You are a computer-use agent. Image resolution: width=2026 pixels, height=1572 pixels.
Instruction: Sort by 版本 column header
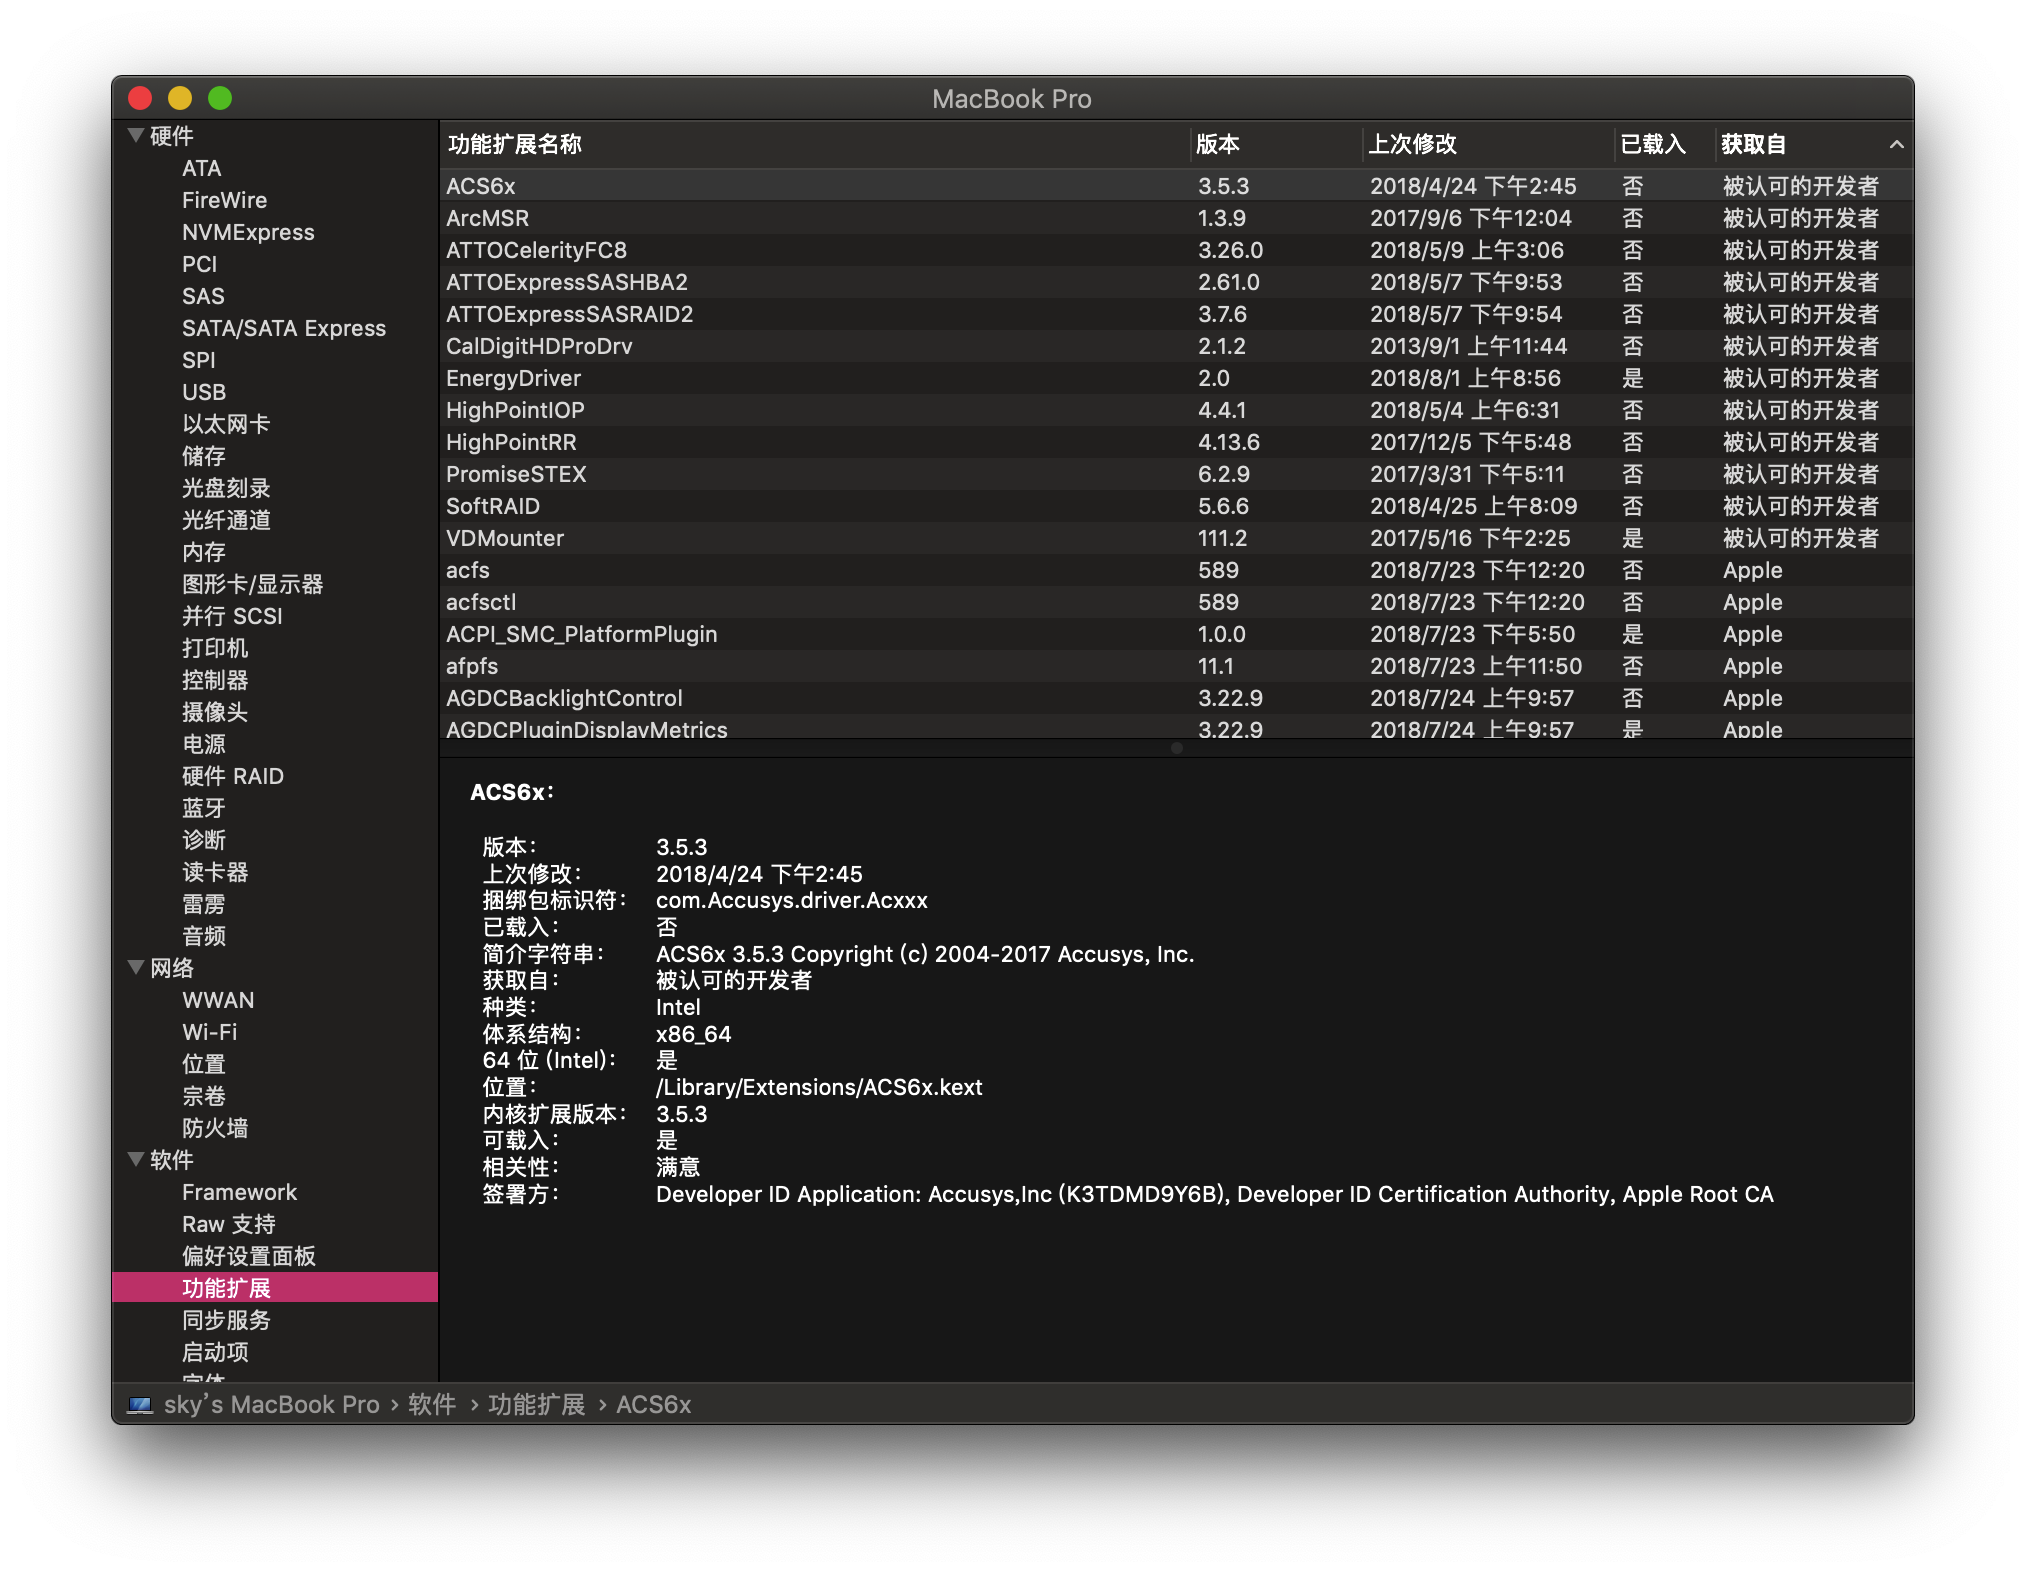(1276, 144)
